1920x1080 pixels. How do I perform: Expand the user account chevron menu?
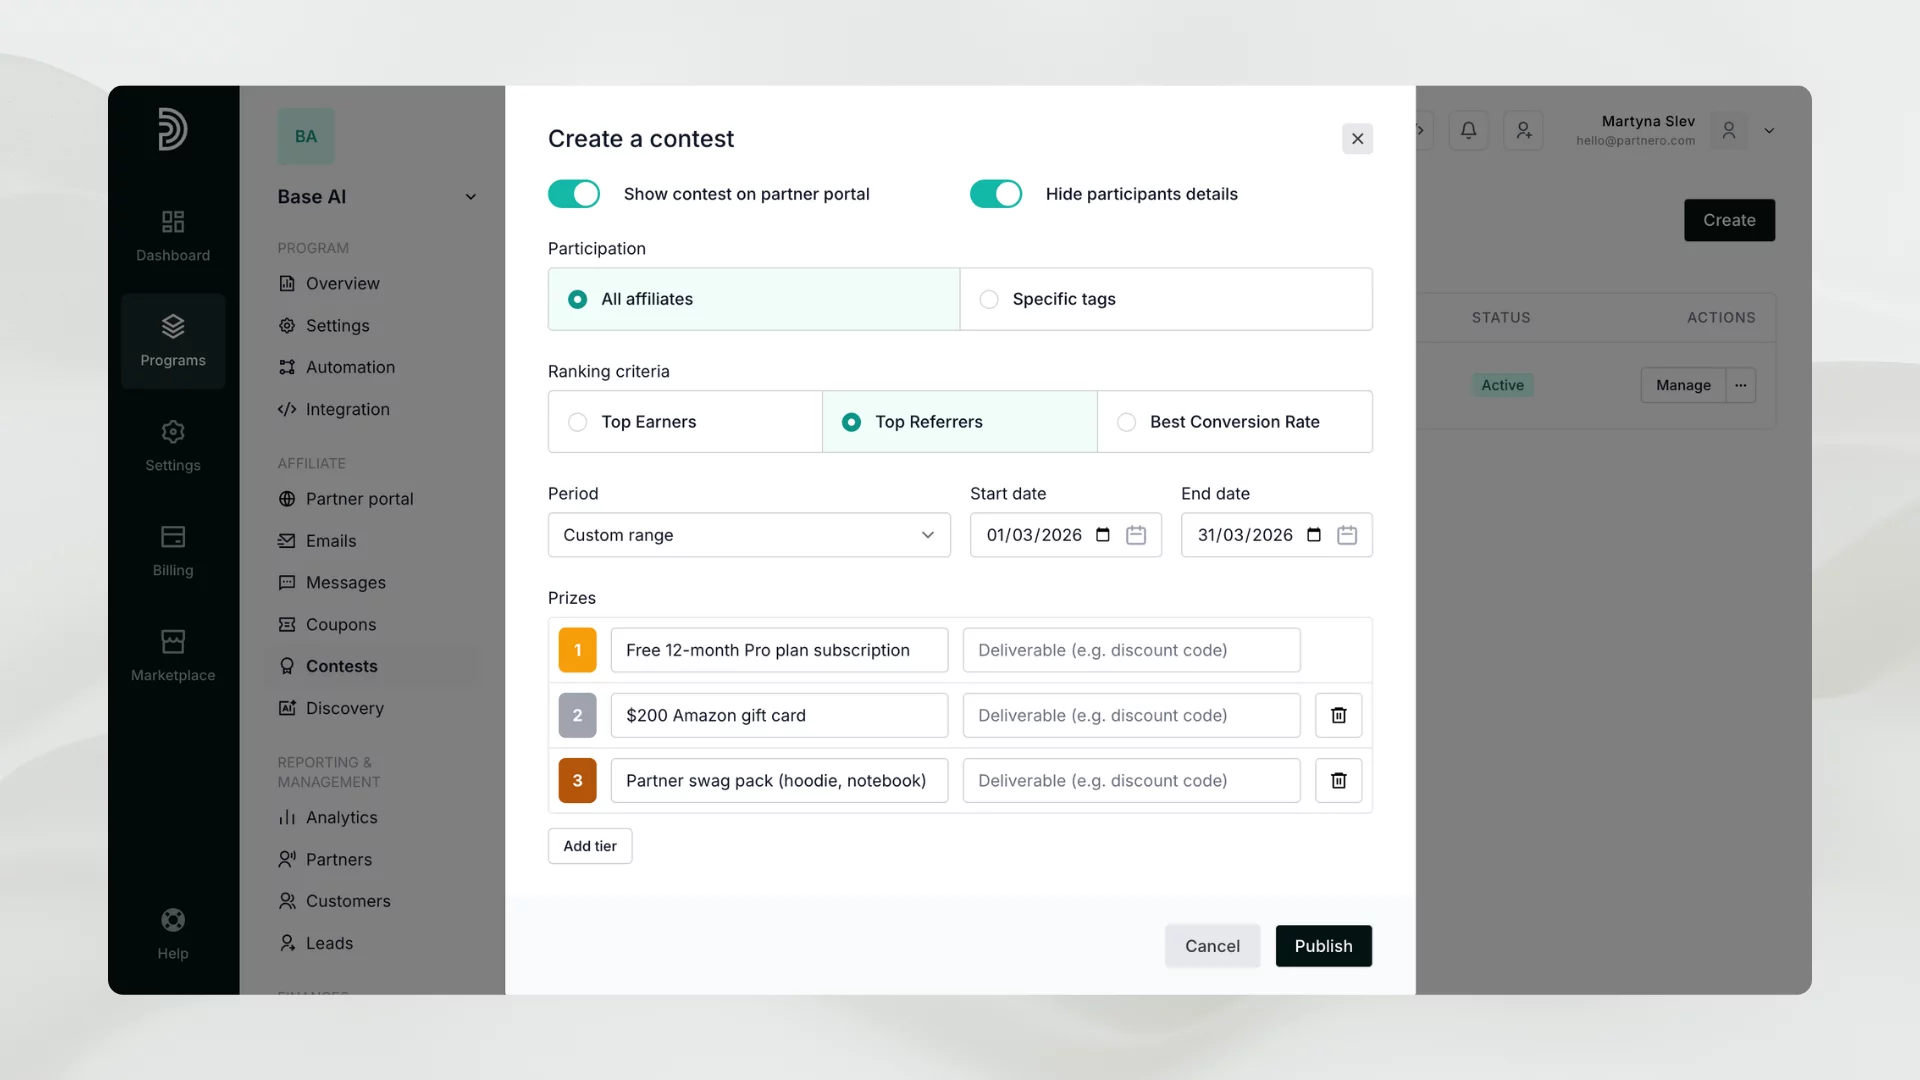[x=1769, y=131]
